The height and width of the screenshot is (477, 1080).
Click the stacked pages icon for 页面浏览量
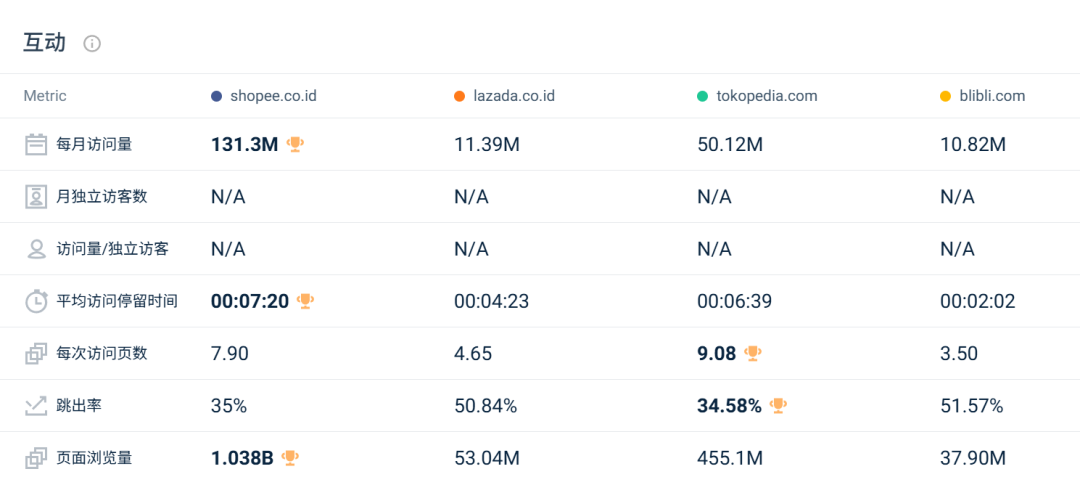[x=36, y=458]
